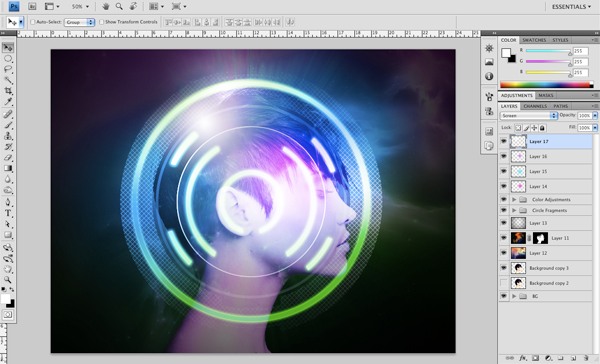Click the Zoom magnifier in the application bar
This screenshot has width=600, height=364.
pyautogui.click(x=119, y=7)
